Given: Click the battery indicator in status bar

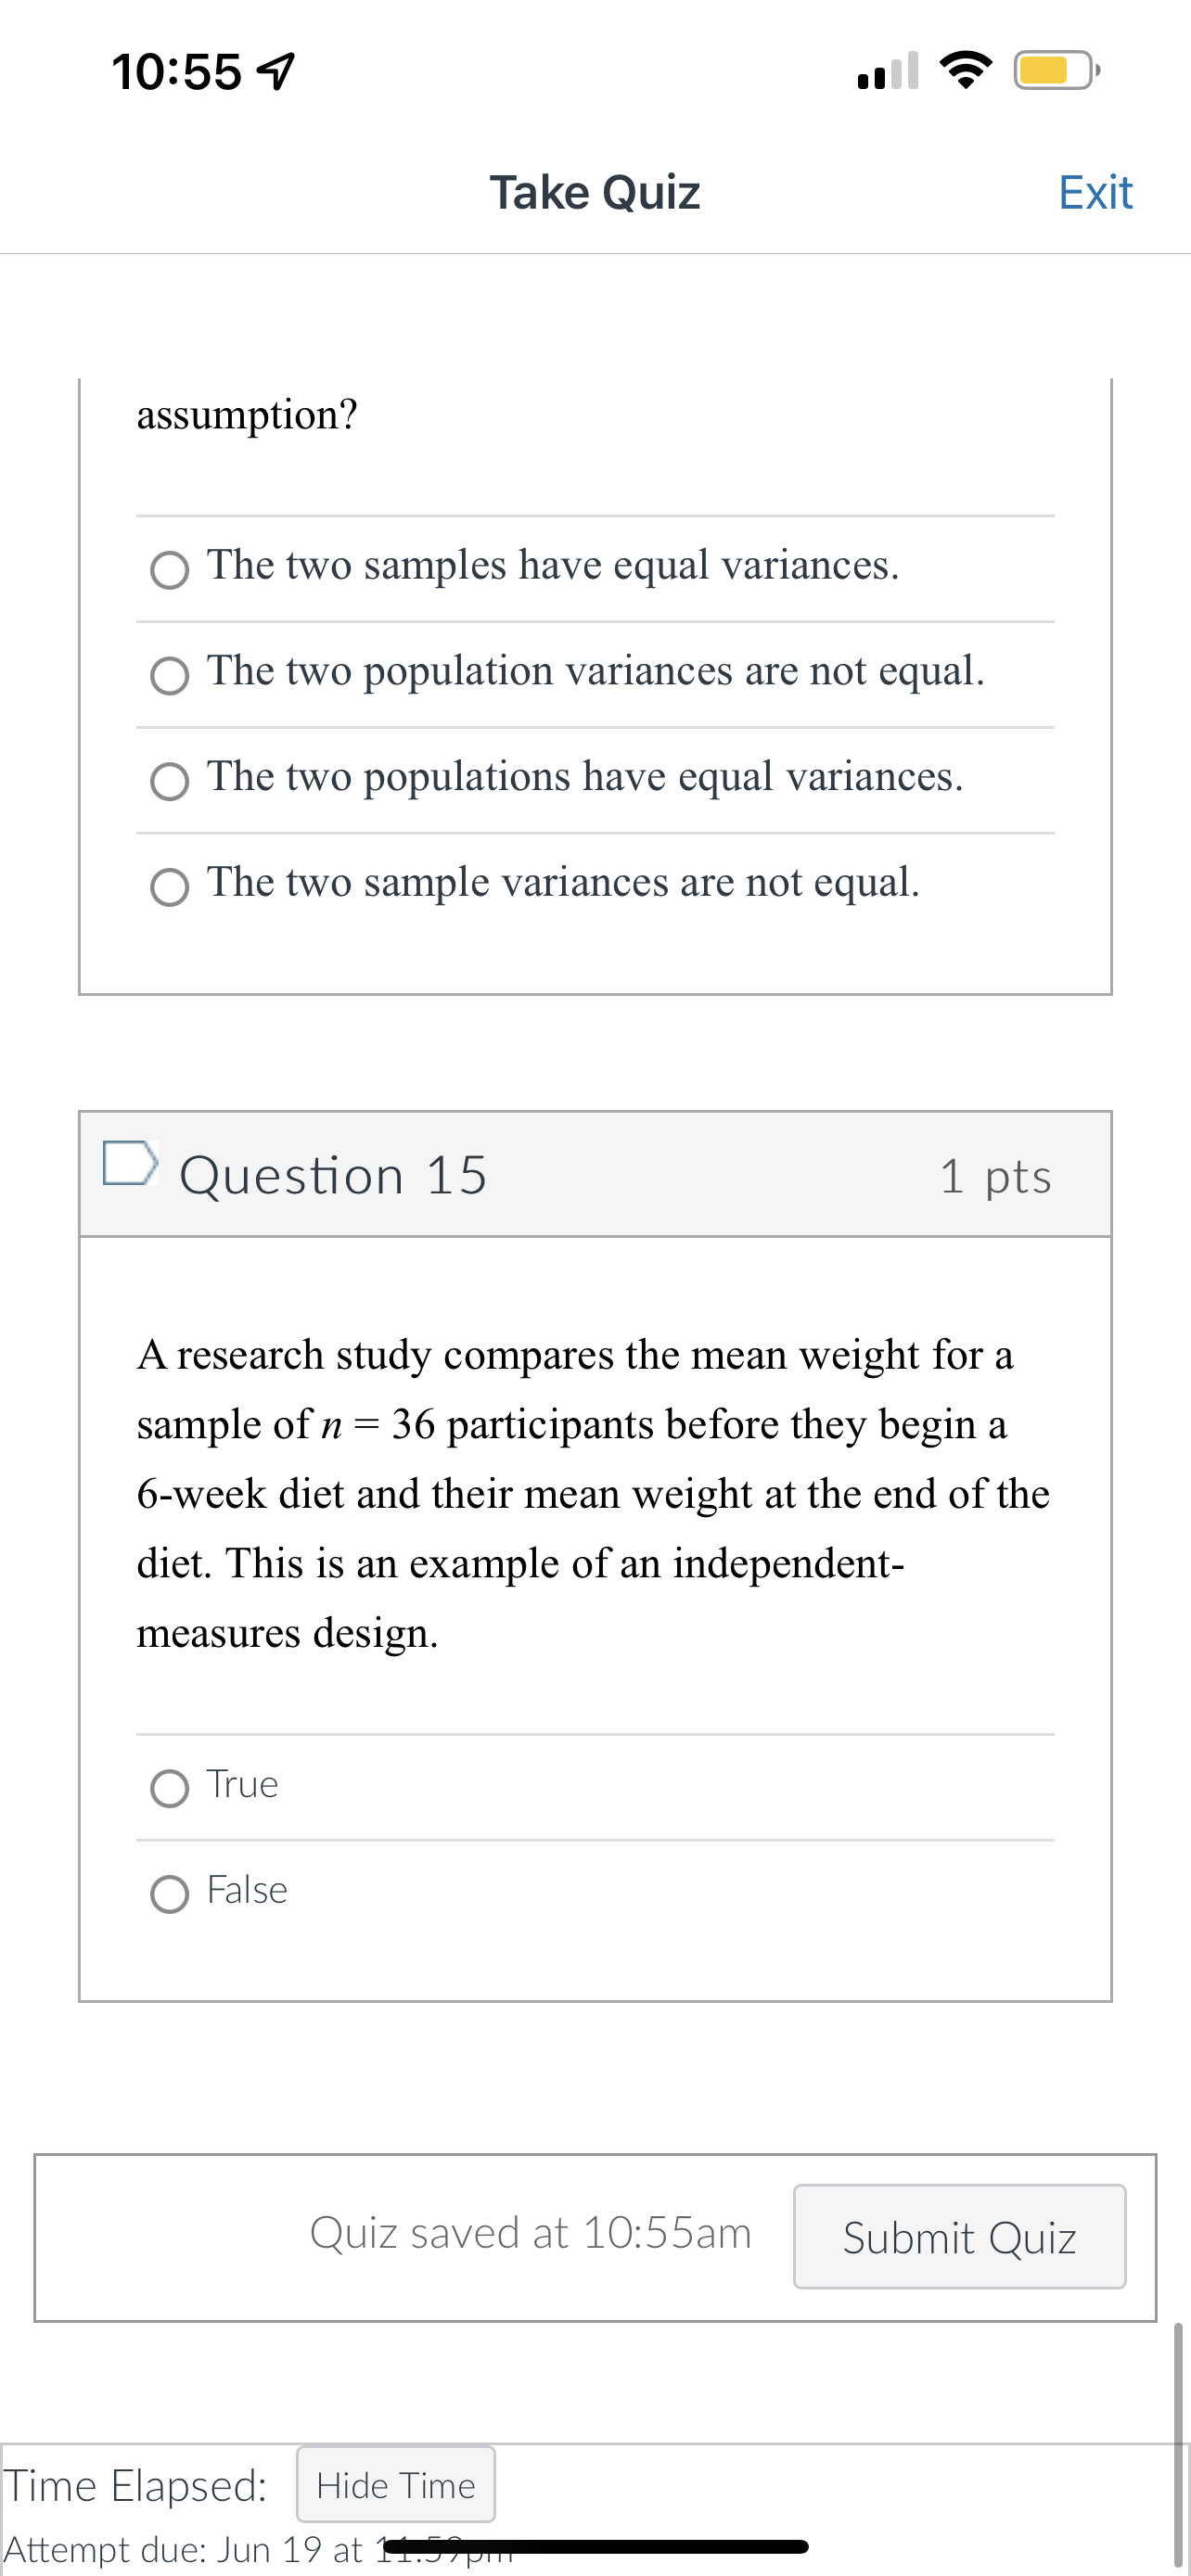Looking at the screenshot, I should (x=1053, y=70).
